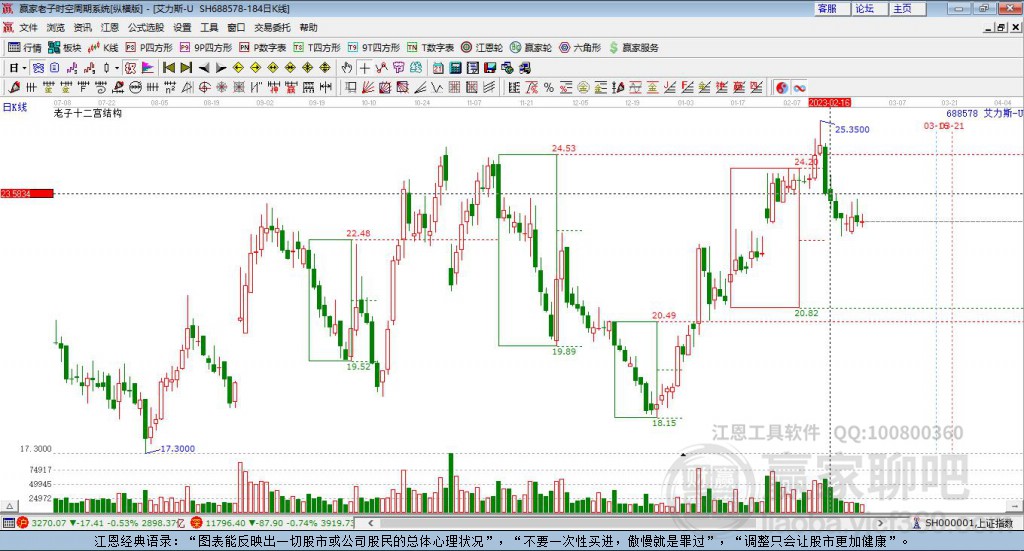The image size is (1024, 551).
Task: Click the 日K线 label at chart corner
Action: (15, 107)
